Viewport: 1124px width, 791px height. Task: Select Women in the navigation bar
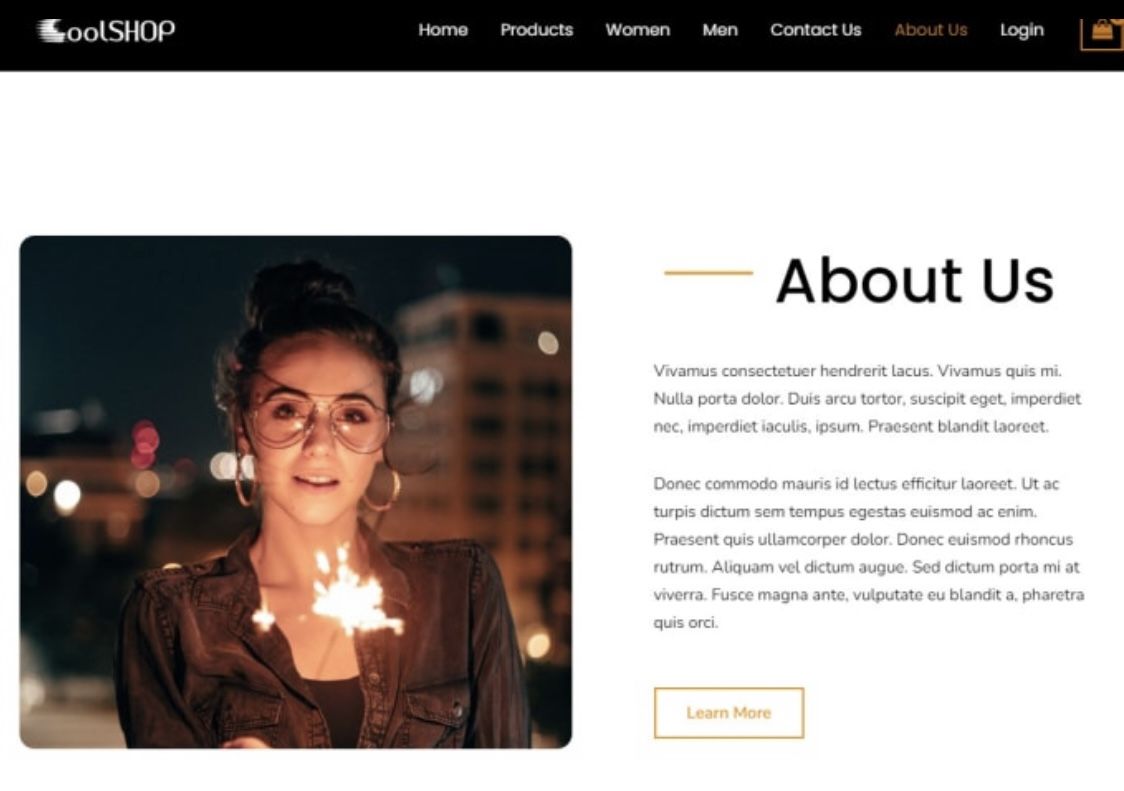(638, 30)
